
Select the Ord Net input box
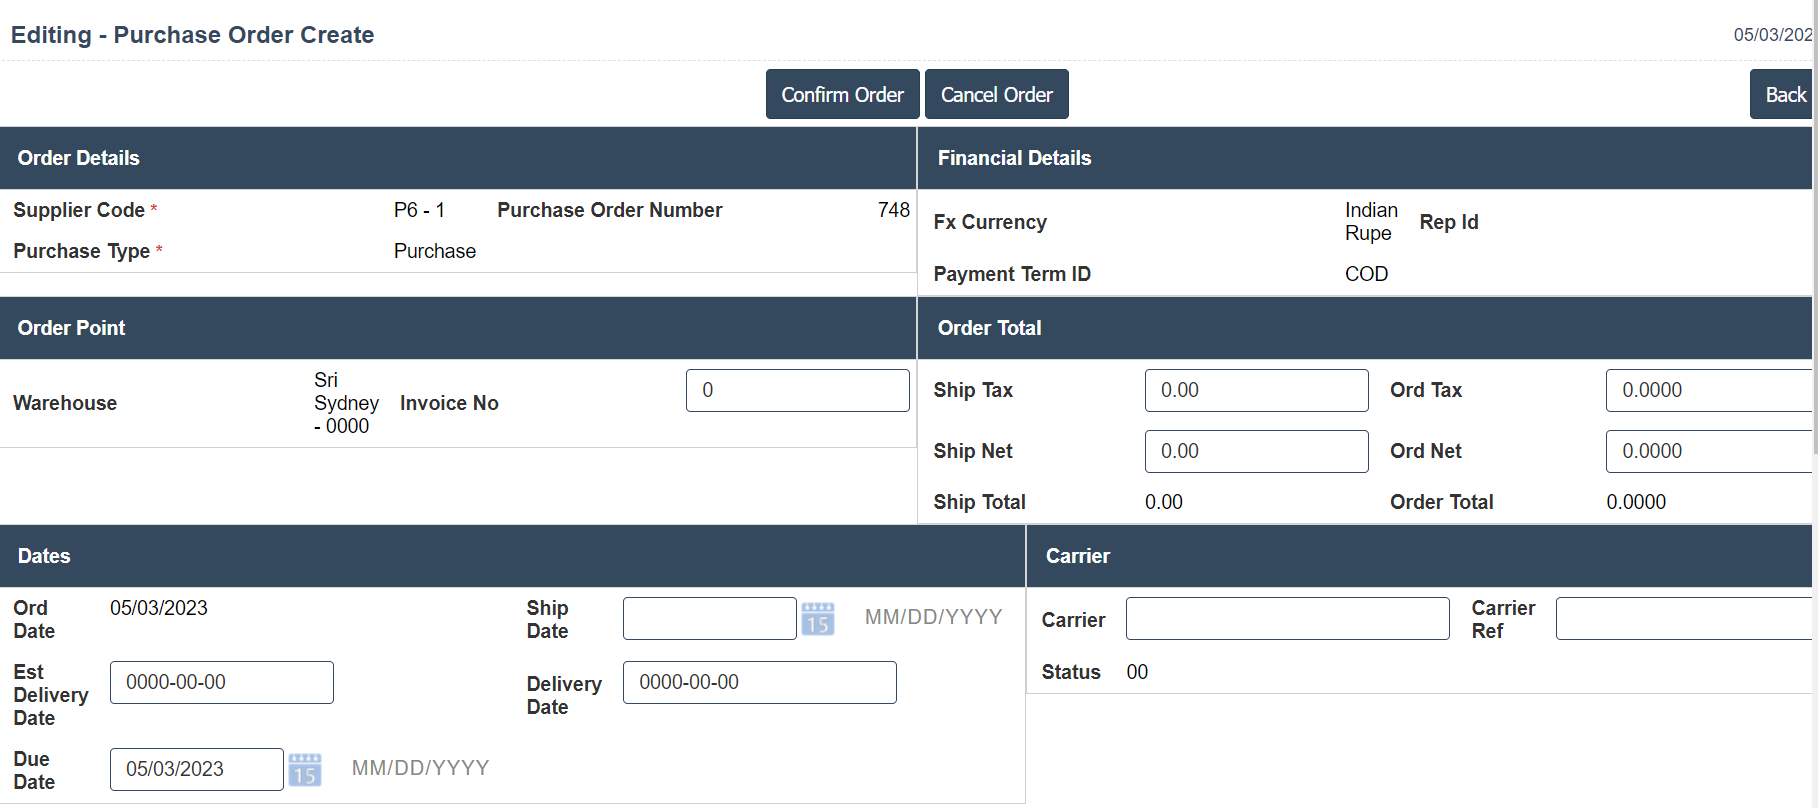point(1708,451)
